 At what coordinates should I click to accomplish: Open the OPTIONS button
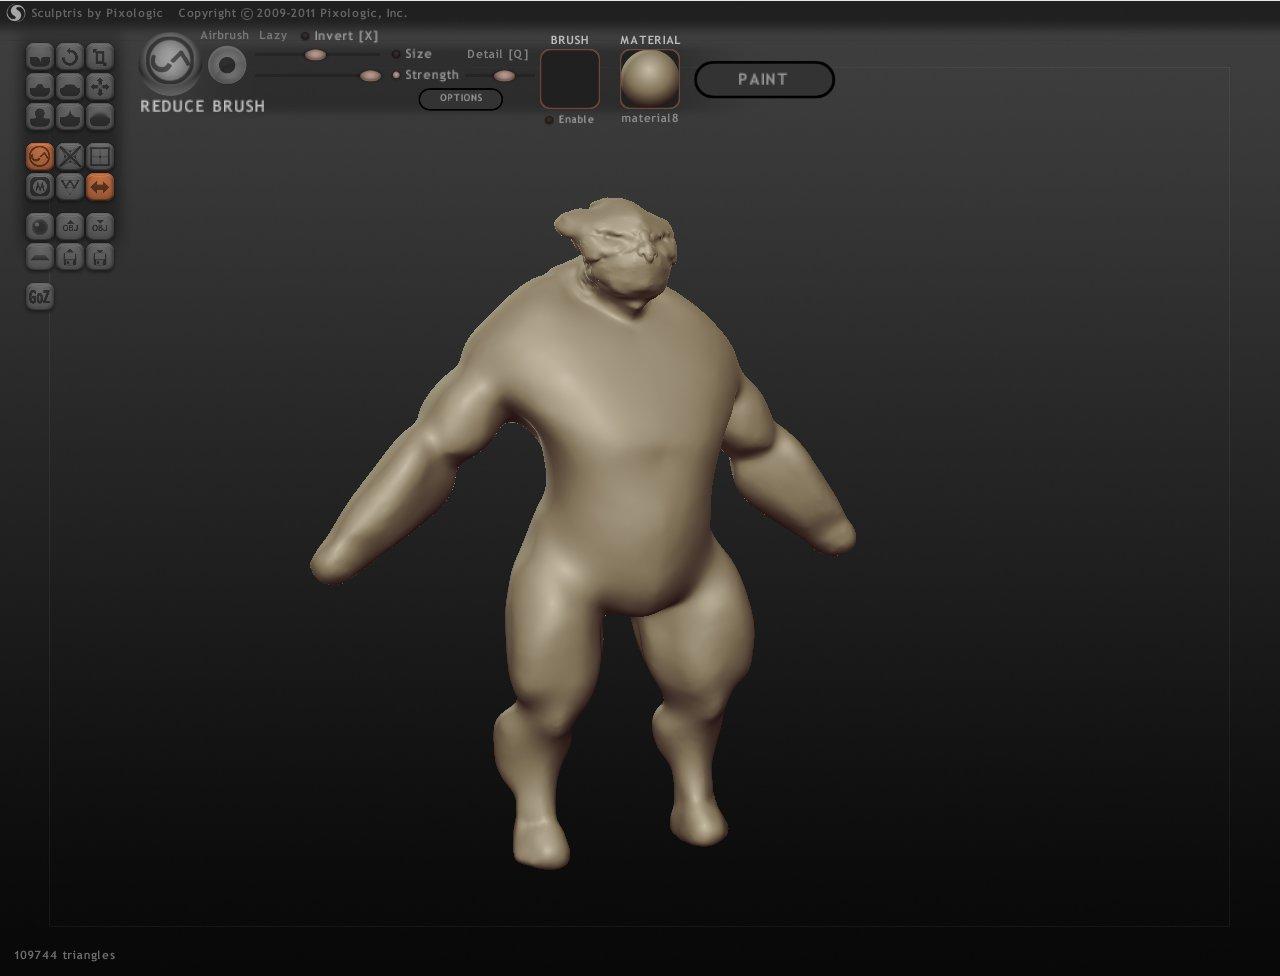coord(460,98)
